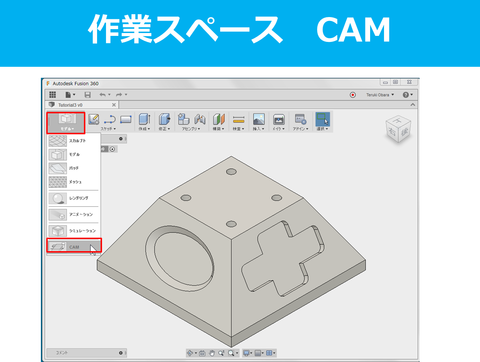Choose レンダリング workspace from menu
This screenshot has width=480, height=362.
pos(74,198)
